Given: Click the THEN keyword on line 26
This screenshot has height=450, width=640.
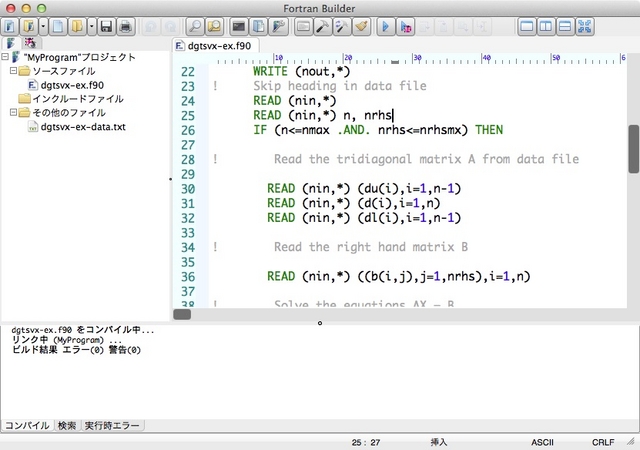Looking at the screenshot, I should coord(489,130).
